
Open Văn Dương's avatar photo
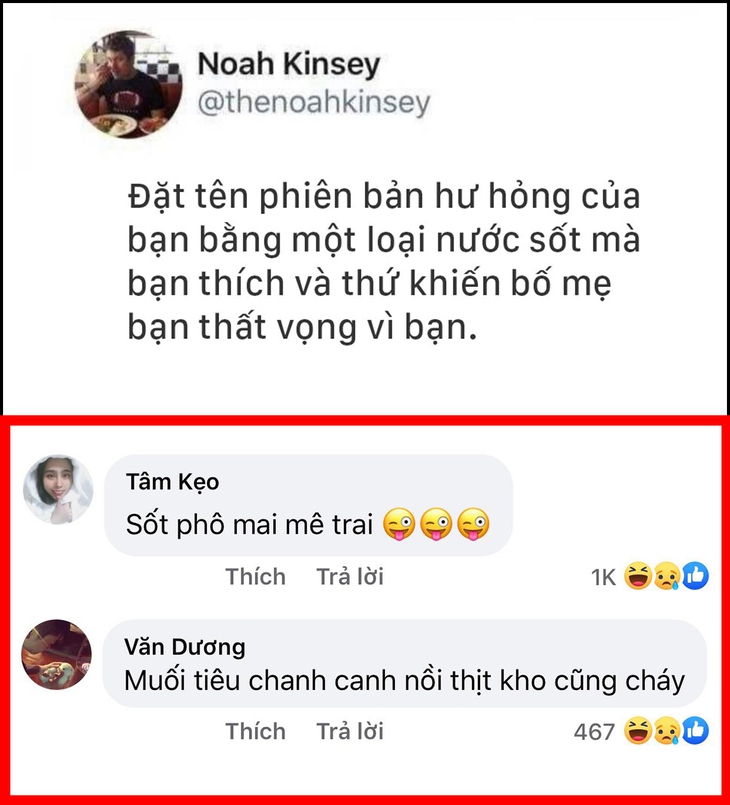56,654
